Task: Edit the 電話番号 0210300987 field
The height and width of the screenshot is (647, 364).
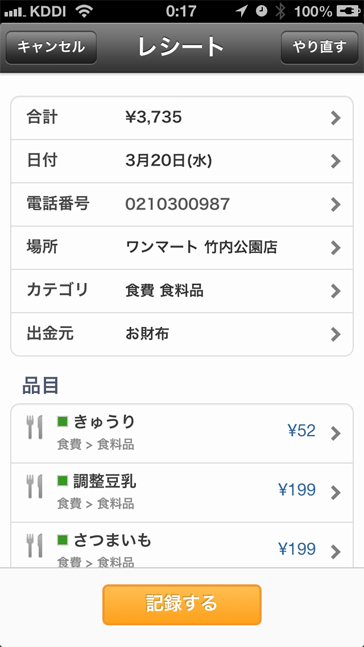Action: pyautogui.click(x=182, y=205)
